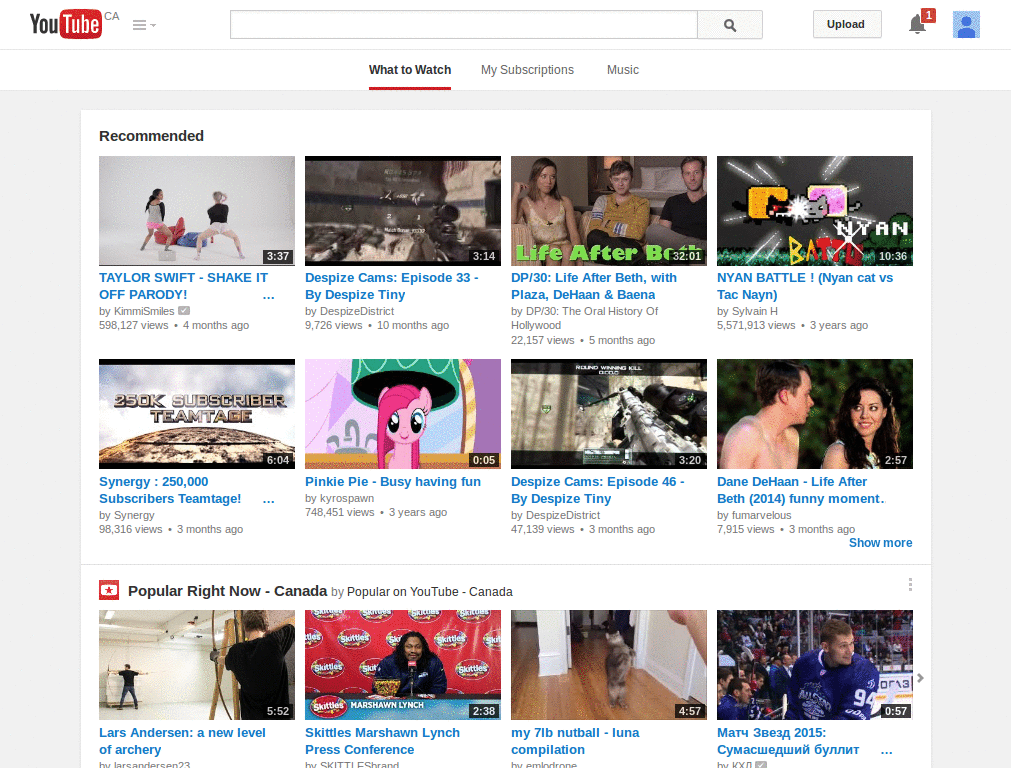Open Skittles Marshawn Lynch thumbnail
The image size is (1024, 768).
403,665
